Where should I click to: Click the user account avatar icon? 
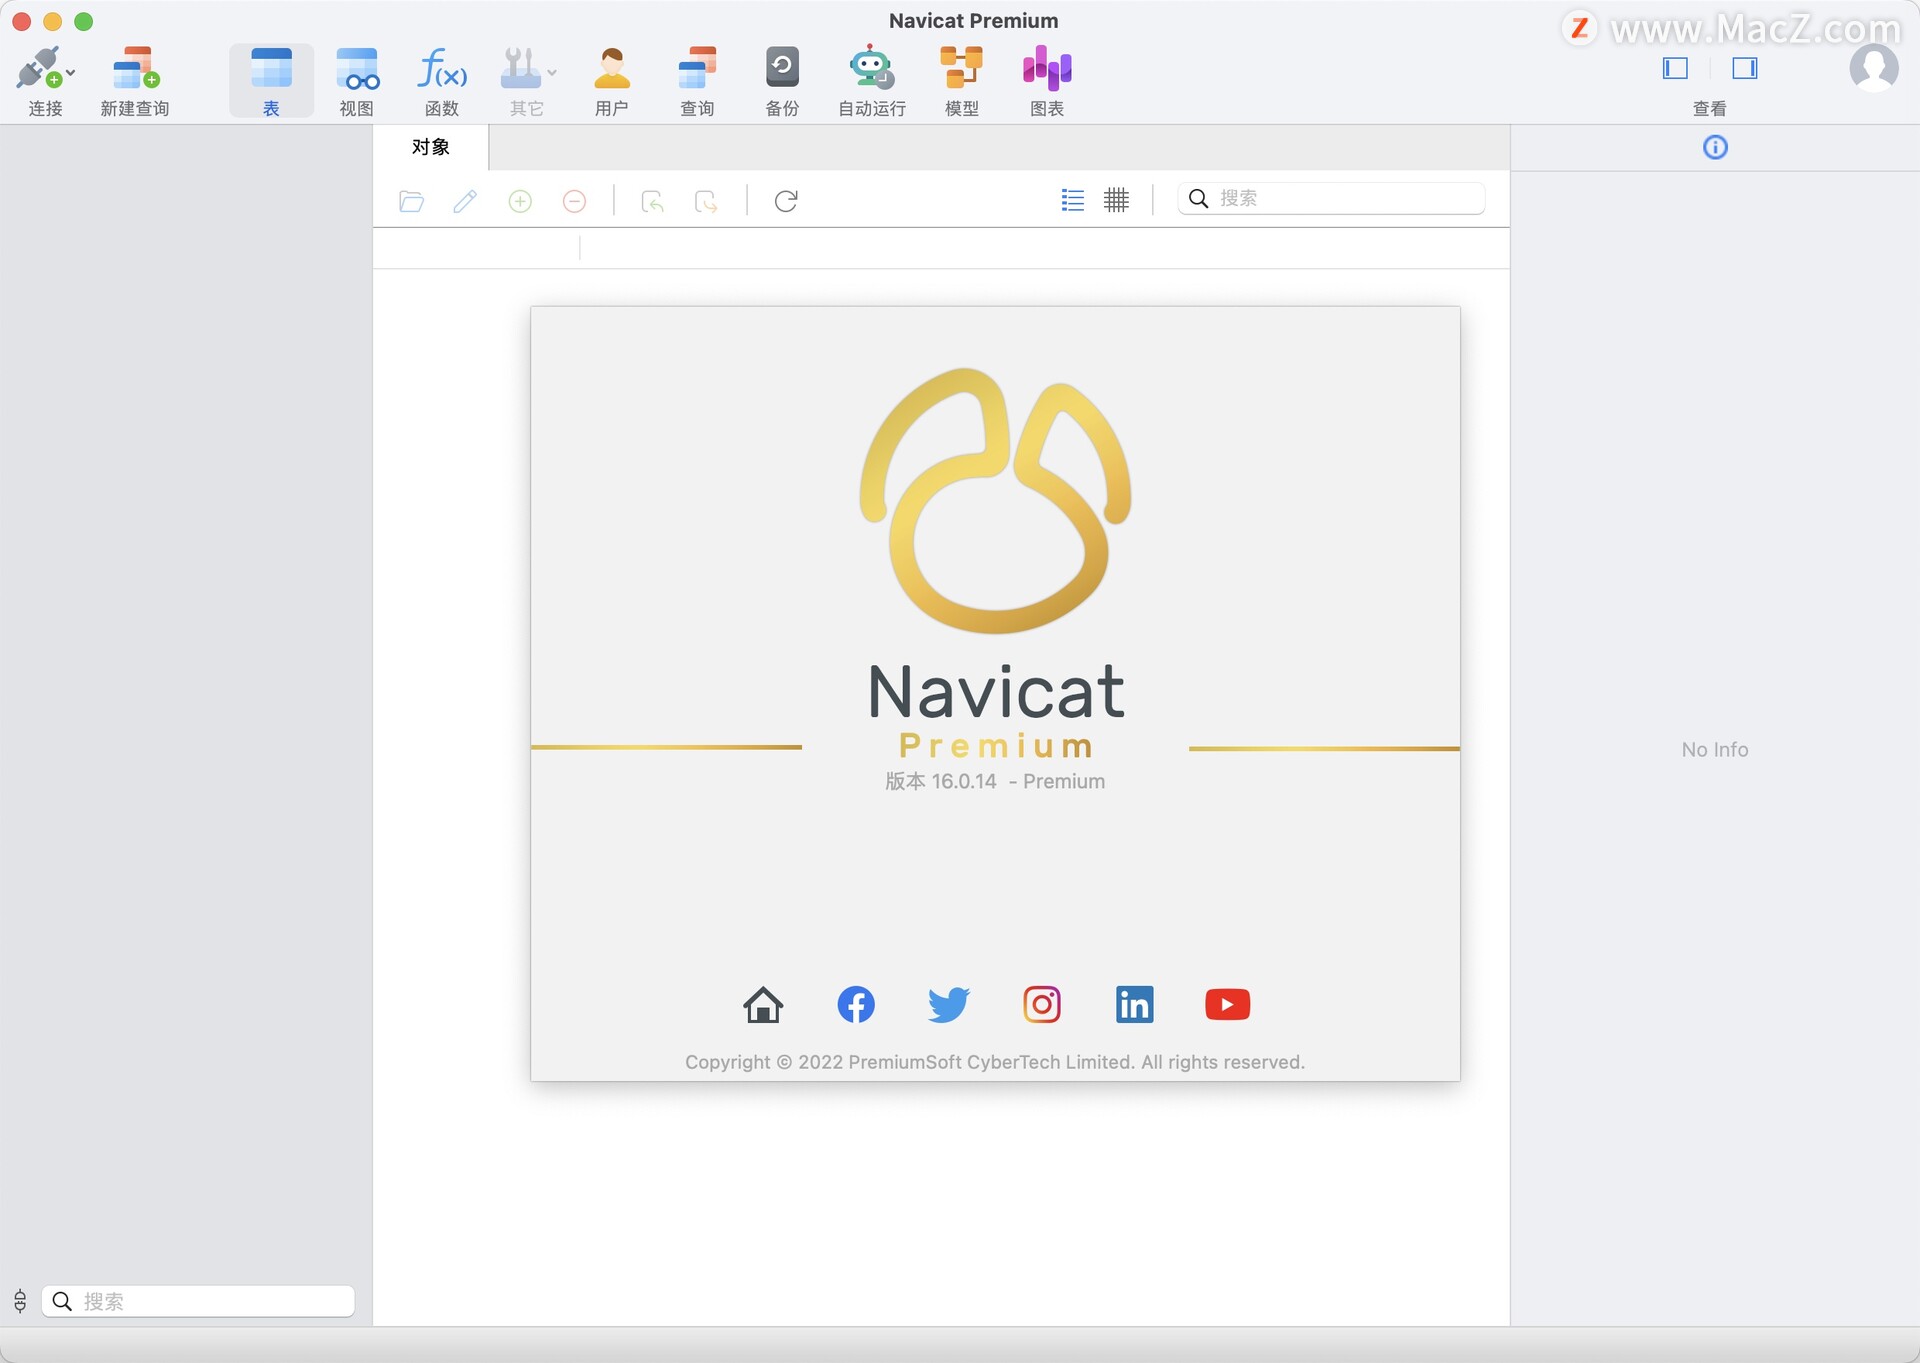[x=1874, y=68]
